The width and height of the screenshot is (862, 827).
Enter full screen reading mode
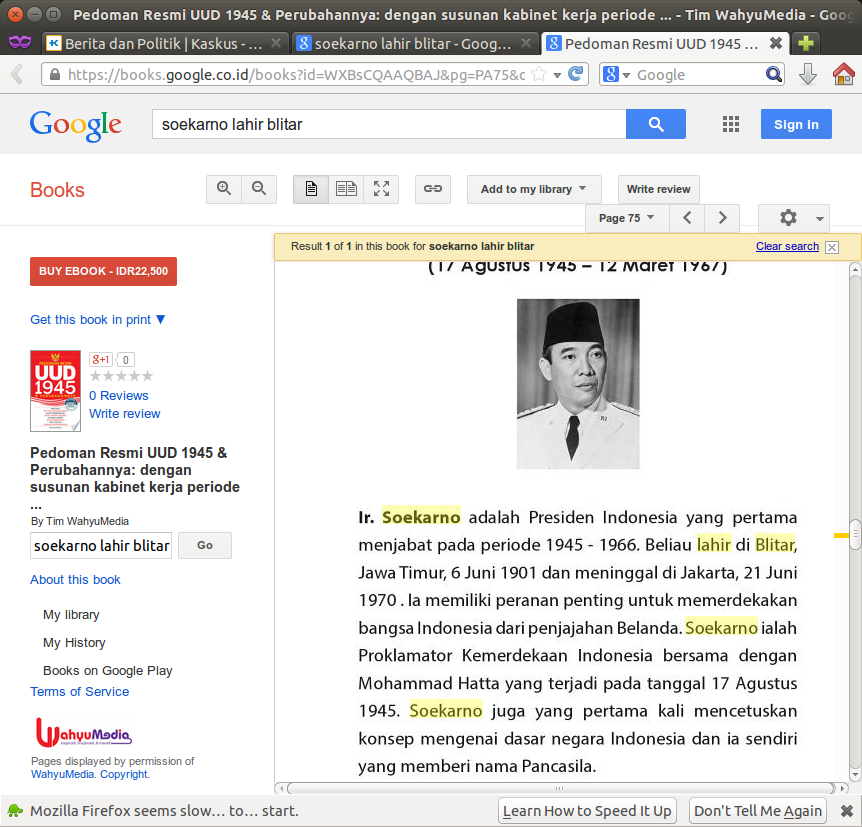click(x=381, y=189)
